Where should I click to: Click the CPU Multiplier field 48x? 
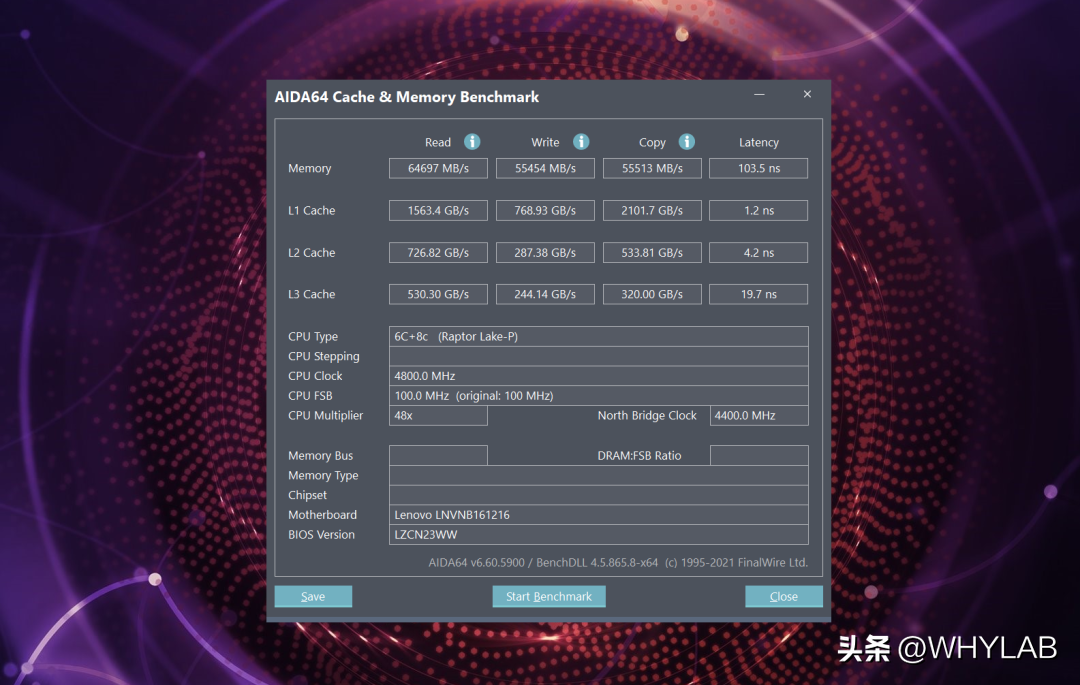pos(438,416)
